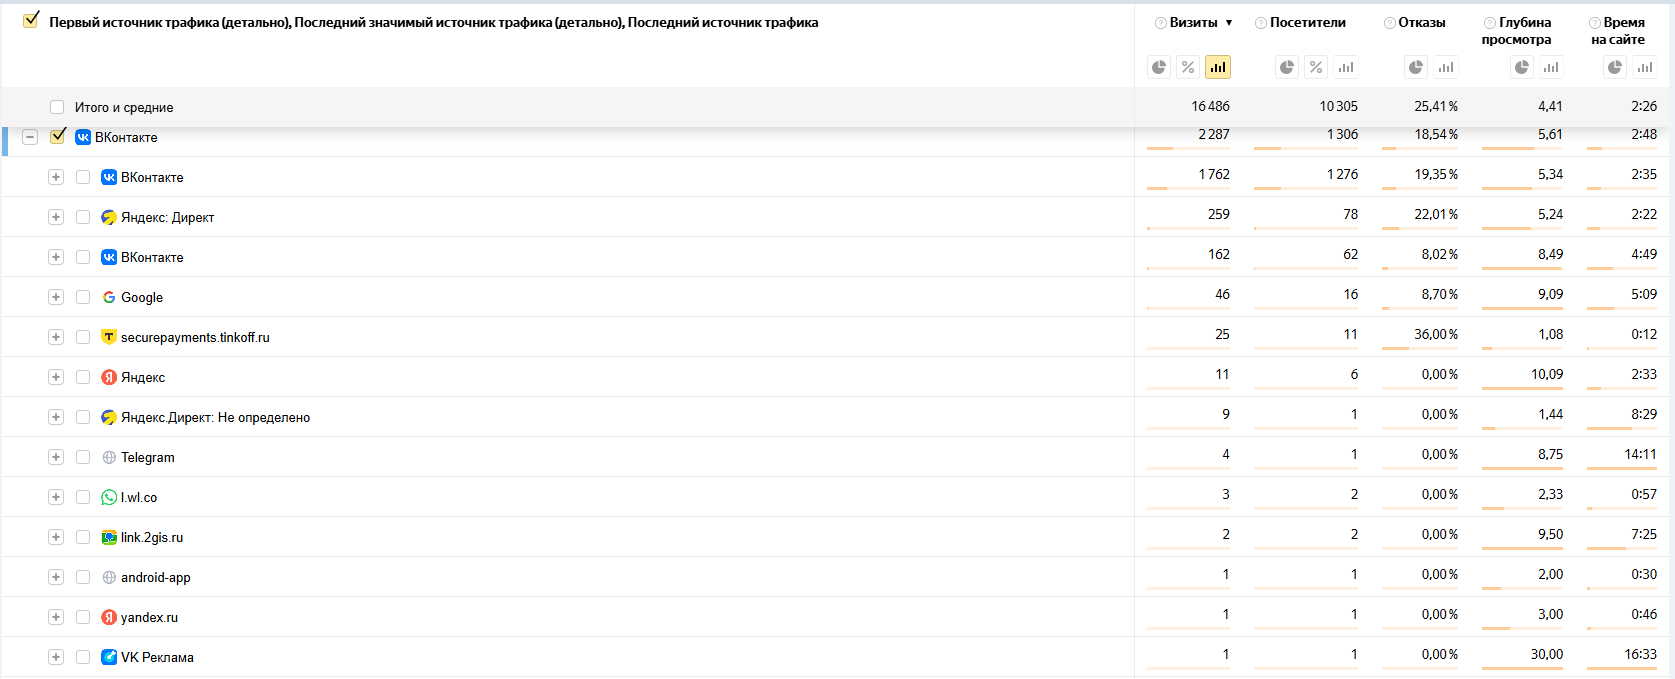The image size is (1675, 679).
Task: Check the Telegram row checkbox
Action: coord(83,457)
